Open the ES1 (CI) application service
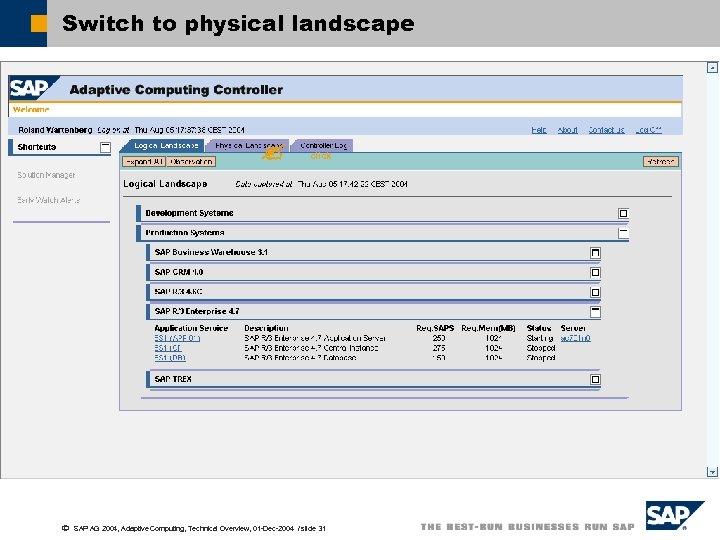The height and width of the screenshot is (540, 720). [x=168, y=348]
